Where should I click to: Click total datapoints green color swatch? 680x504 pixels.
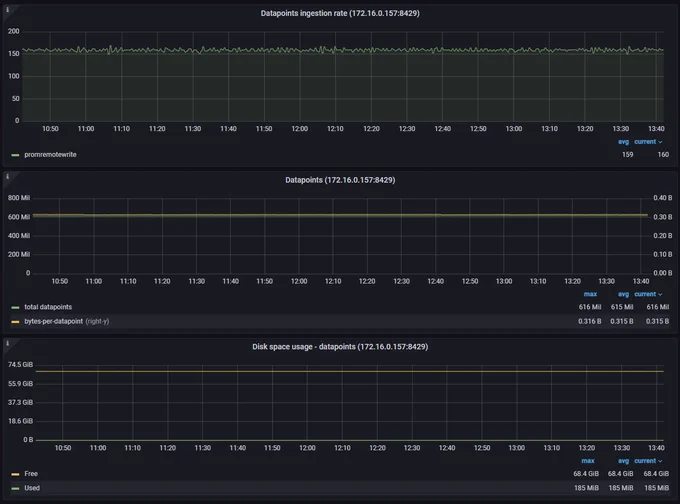pos(15,308)
